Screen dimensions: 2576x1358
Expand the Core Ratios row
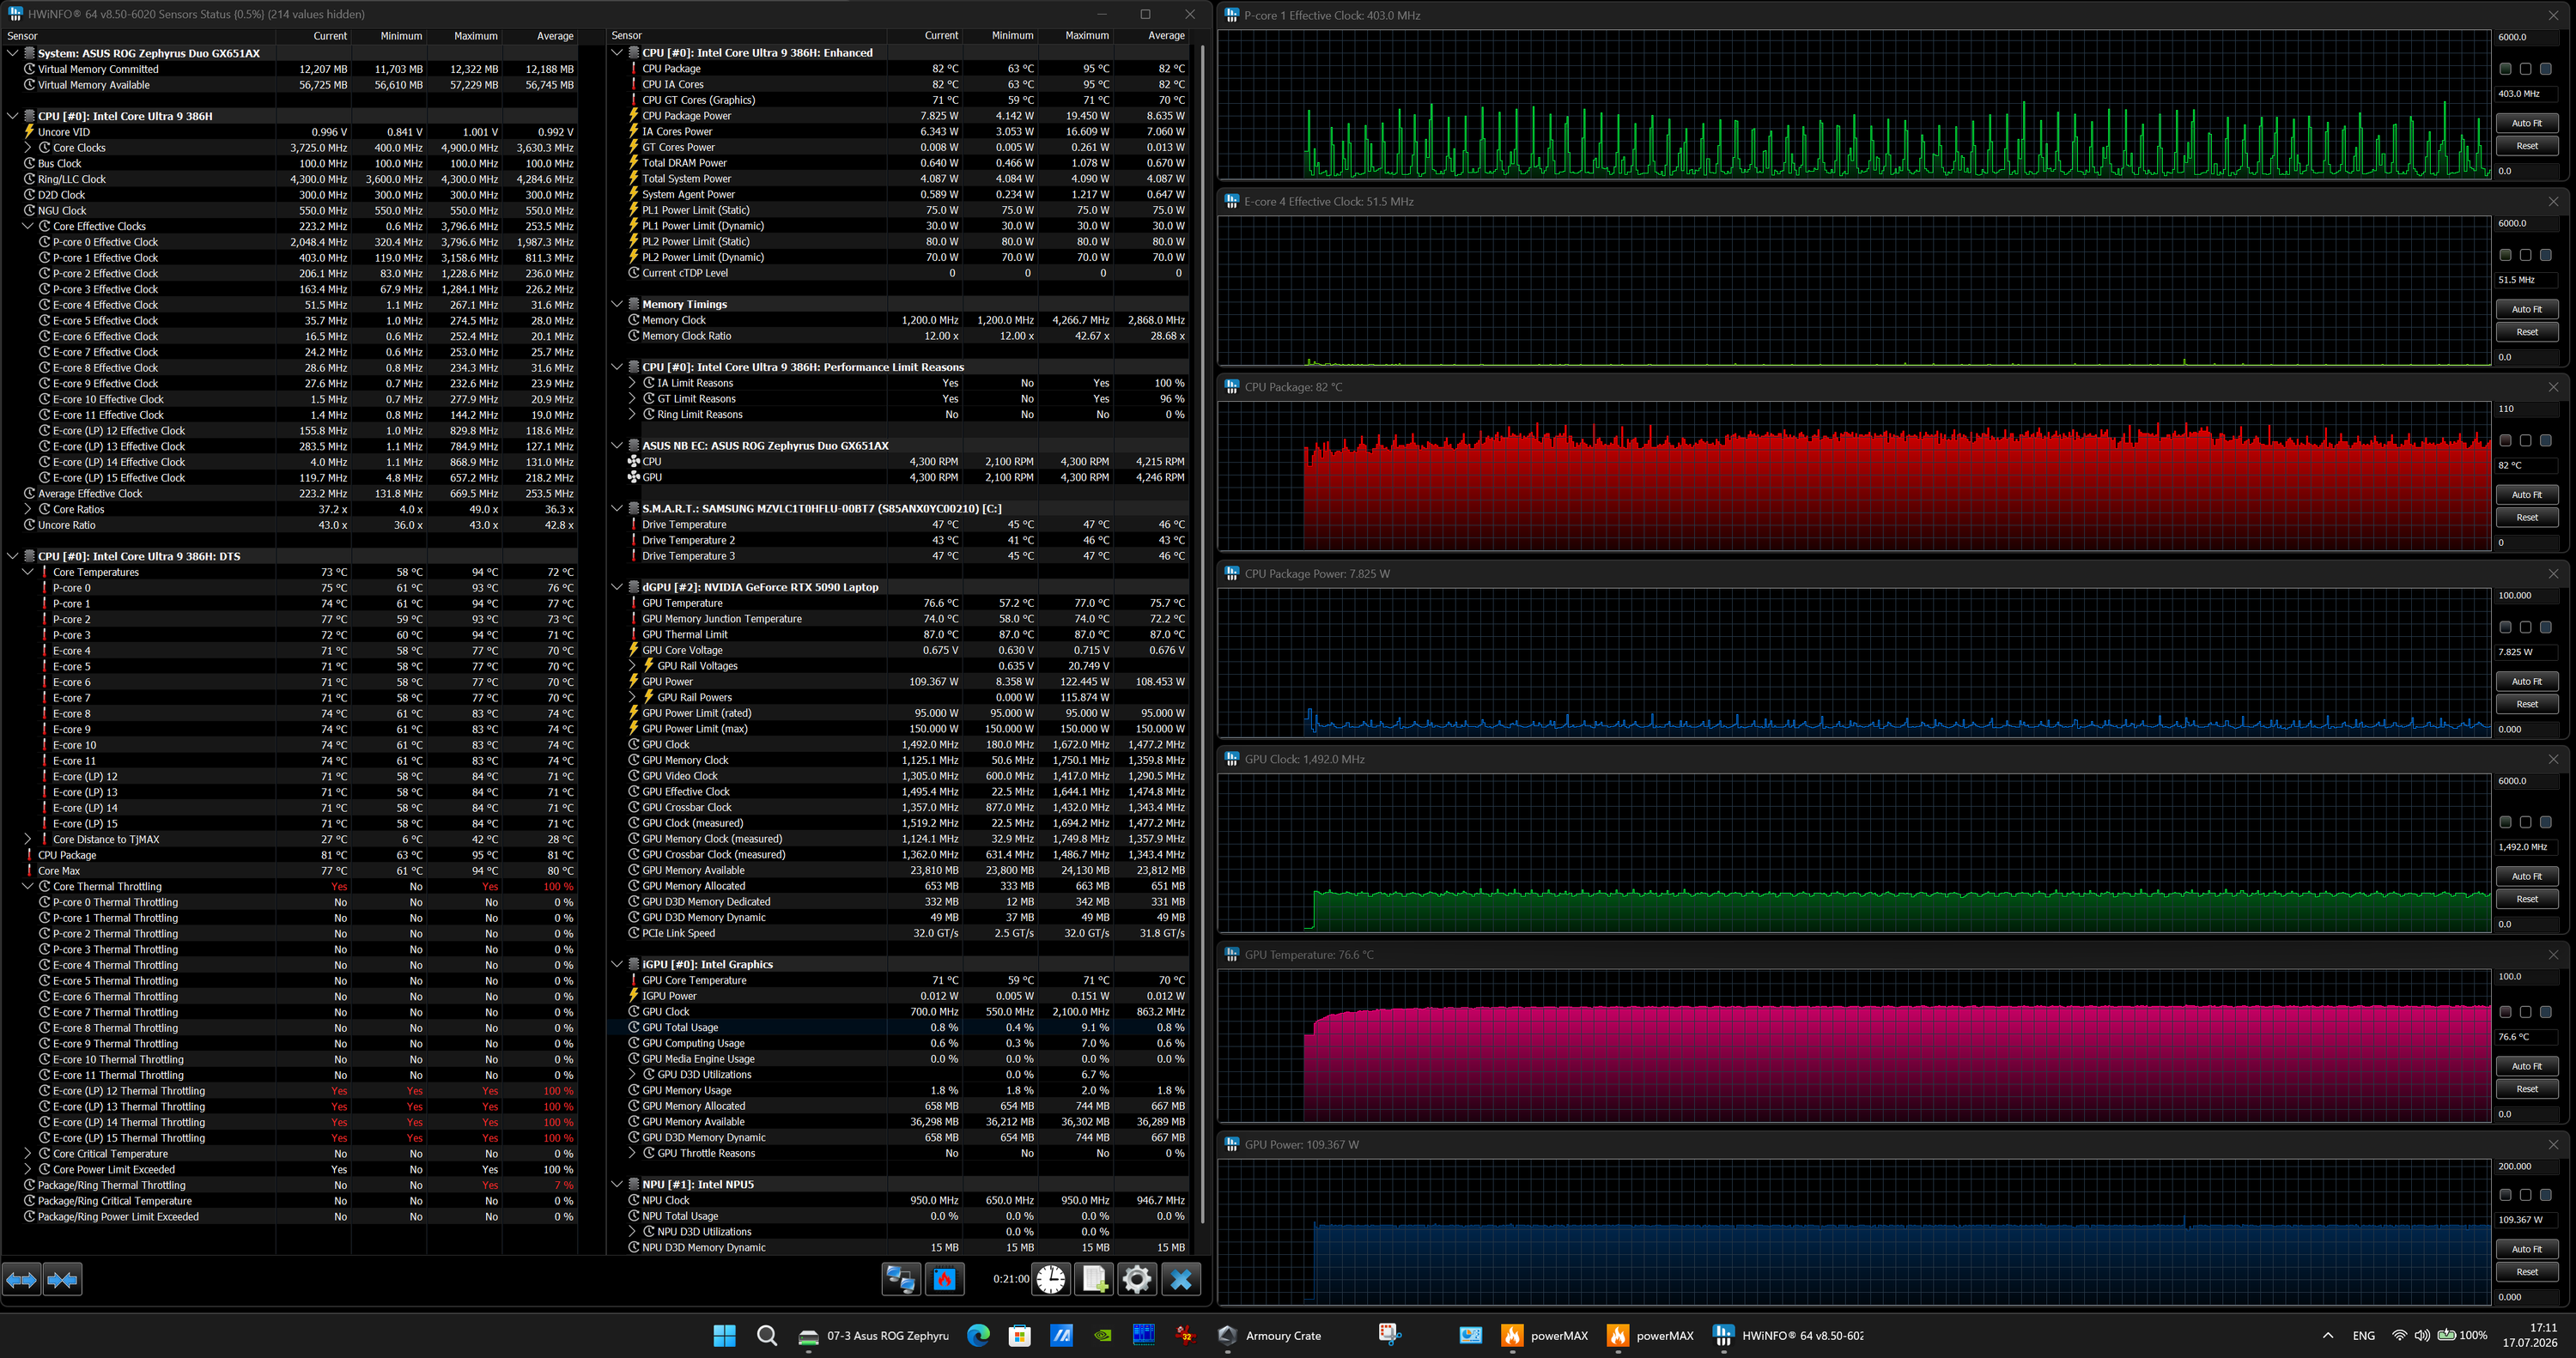(x=28, y=509)
